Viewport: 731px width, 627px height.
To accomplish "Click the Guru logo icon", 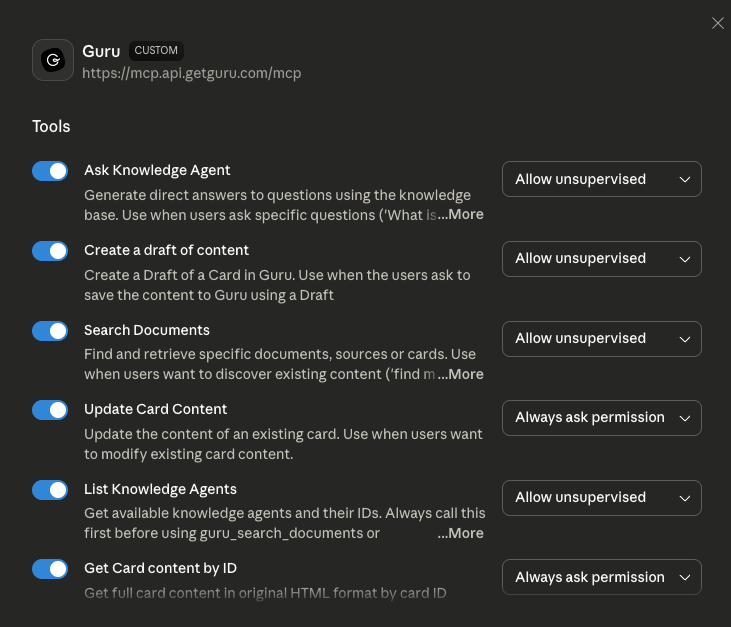I will click(53, 60).
